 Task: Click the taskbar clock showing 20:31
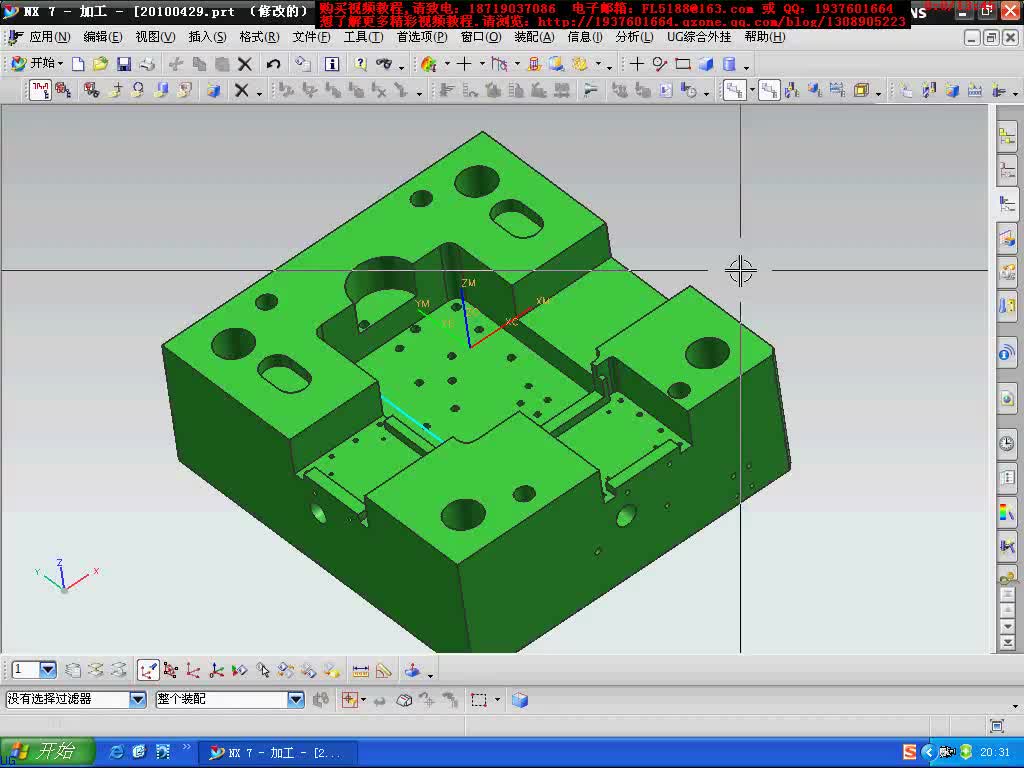click(x=995, y=753)
